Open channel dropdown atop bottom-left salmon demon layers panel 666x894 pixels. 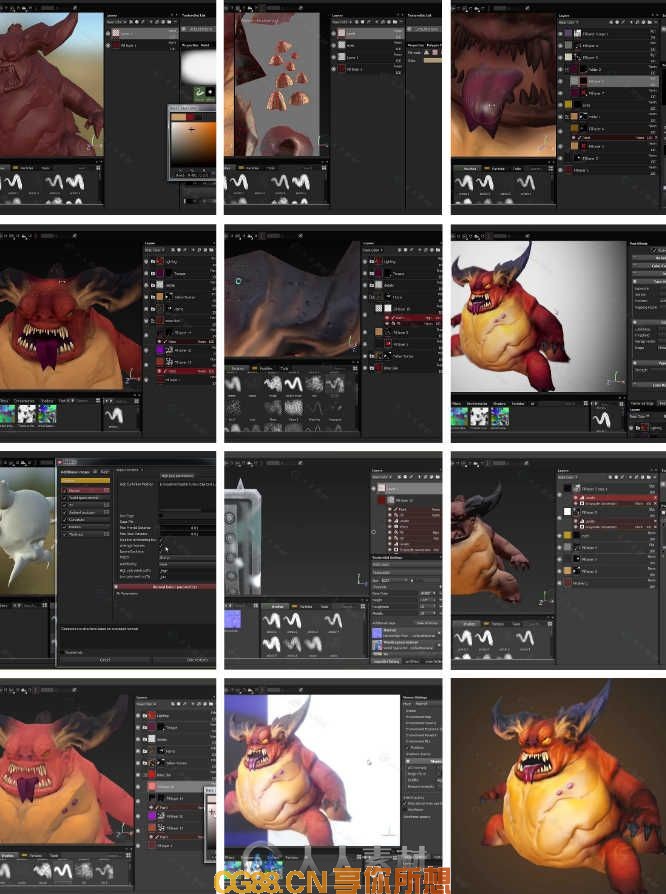point(145,704)
